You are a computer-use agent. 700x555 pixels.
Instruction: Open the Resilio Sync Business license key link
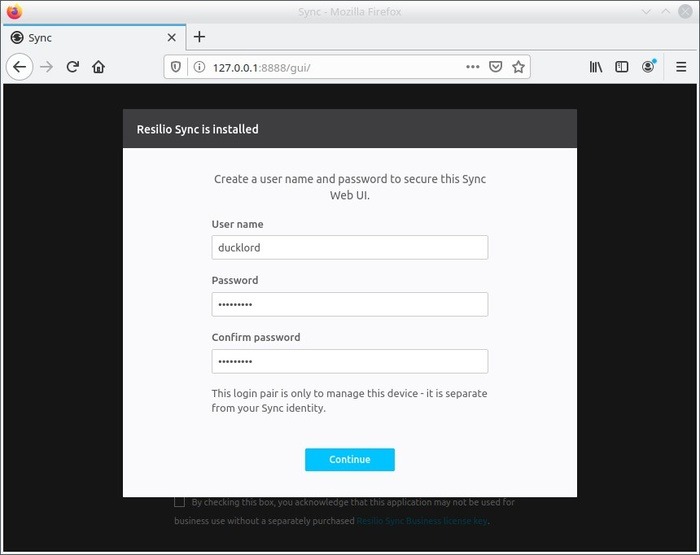[422, 521]
